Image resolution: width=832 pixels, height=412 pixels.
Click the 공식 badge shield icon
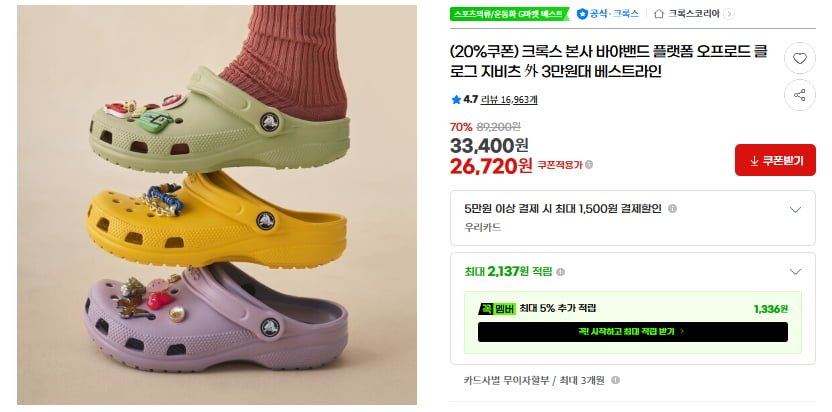(582, 14)
